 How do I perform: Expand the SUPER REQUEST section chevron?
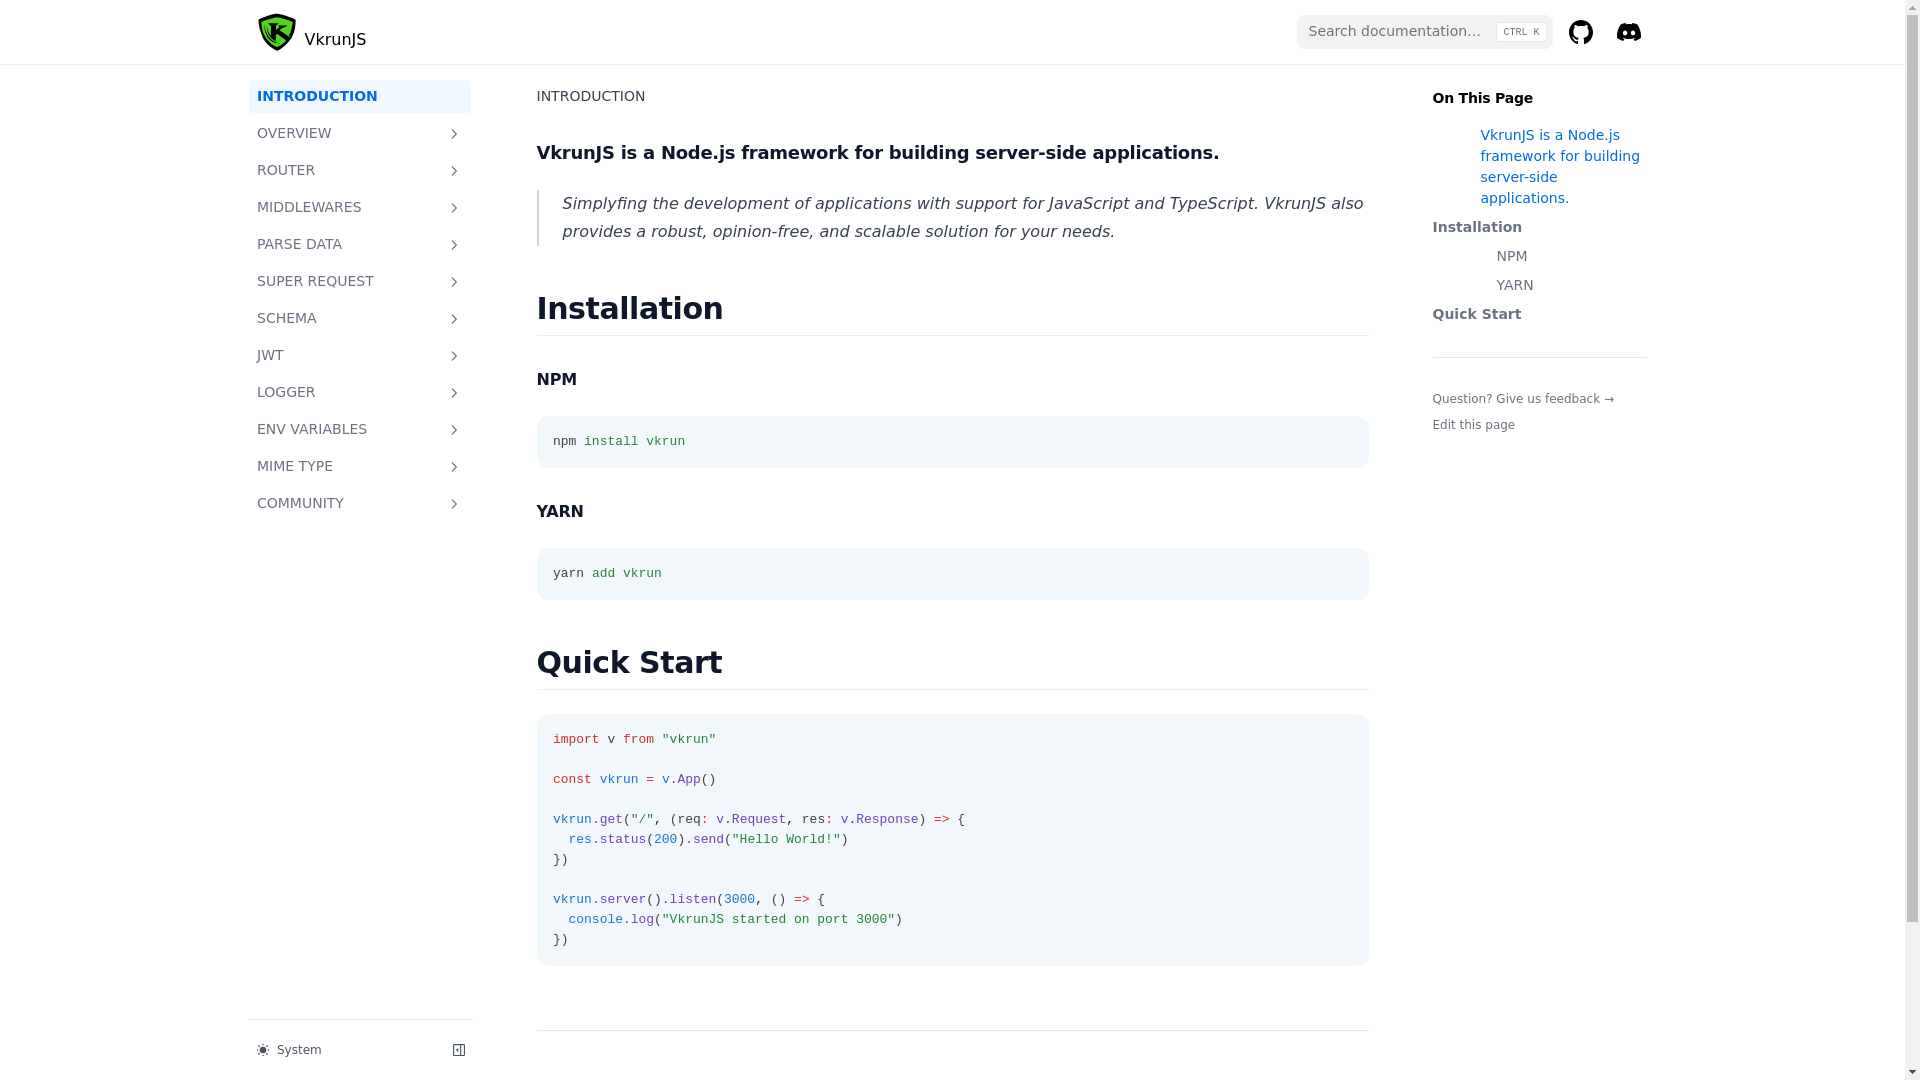point(454,281)
